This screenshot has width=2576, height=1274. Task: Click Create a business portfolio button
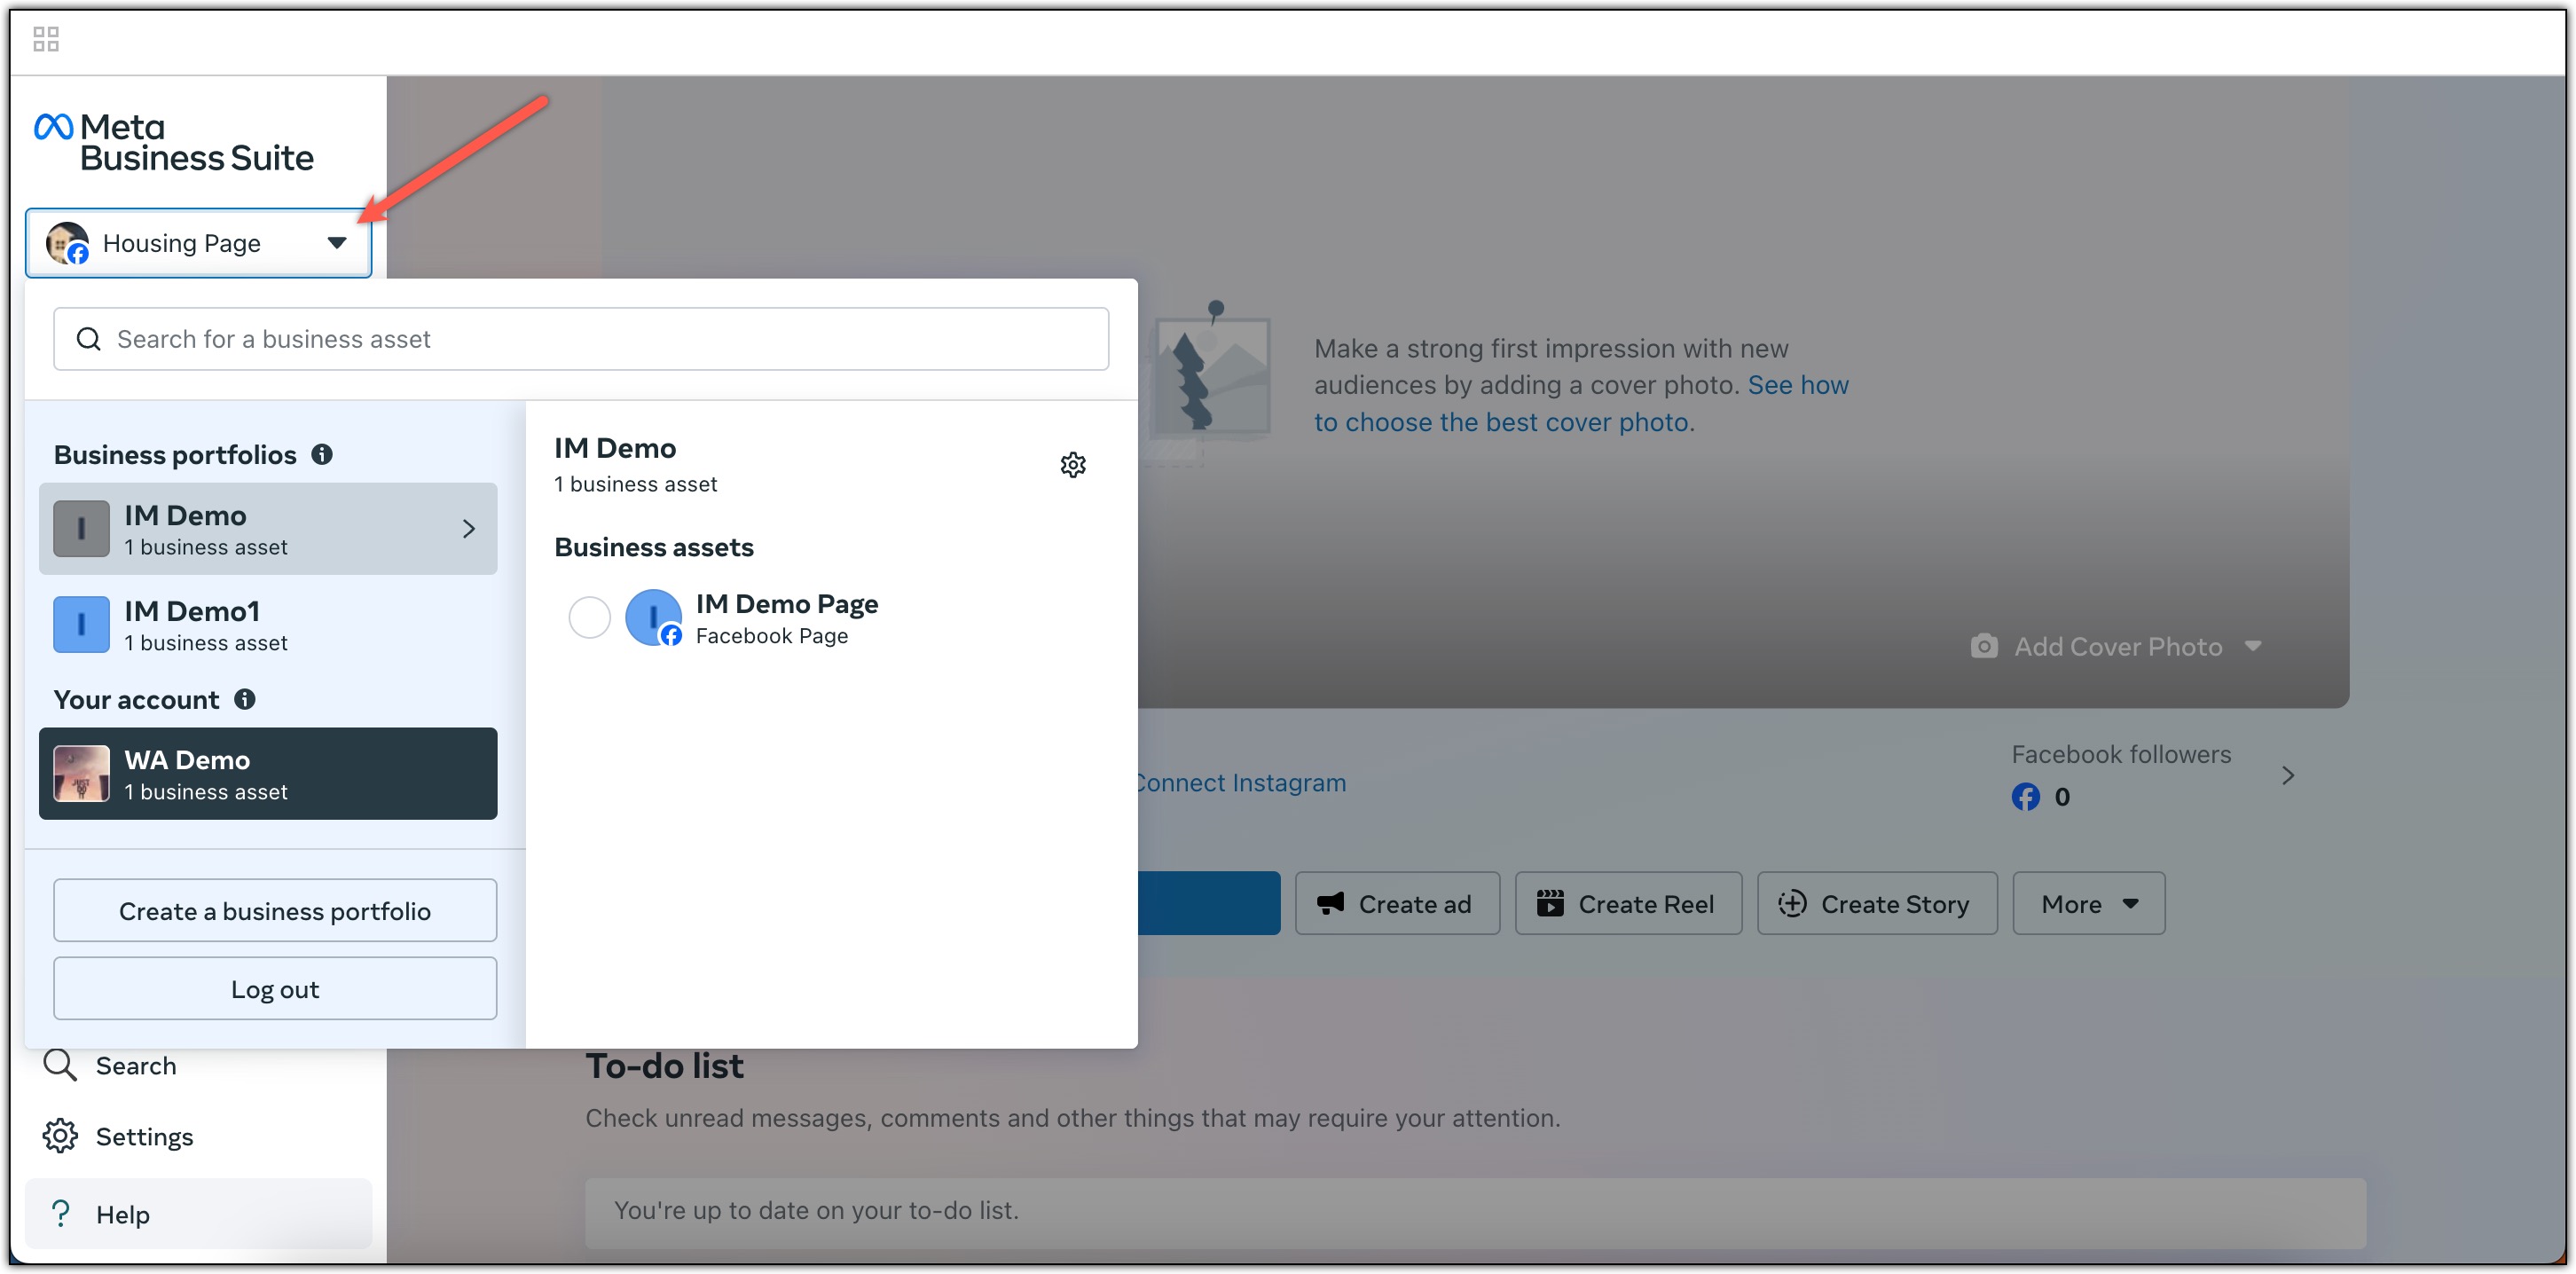(275, 911)
